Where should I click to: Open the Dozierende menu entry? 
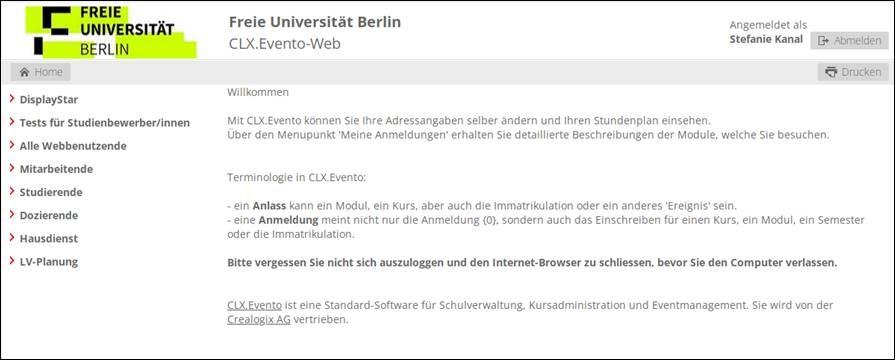(x=49, y=216)
